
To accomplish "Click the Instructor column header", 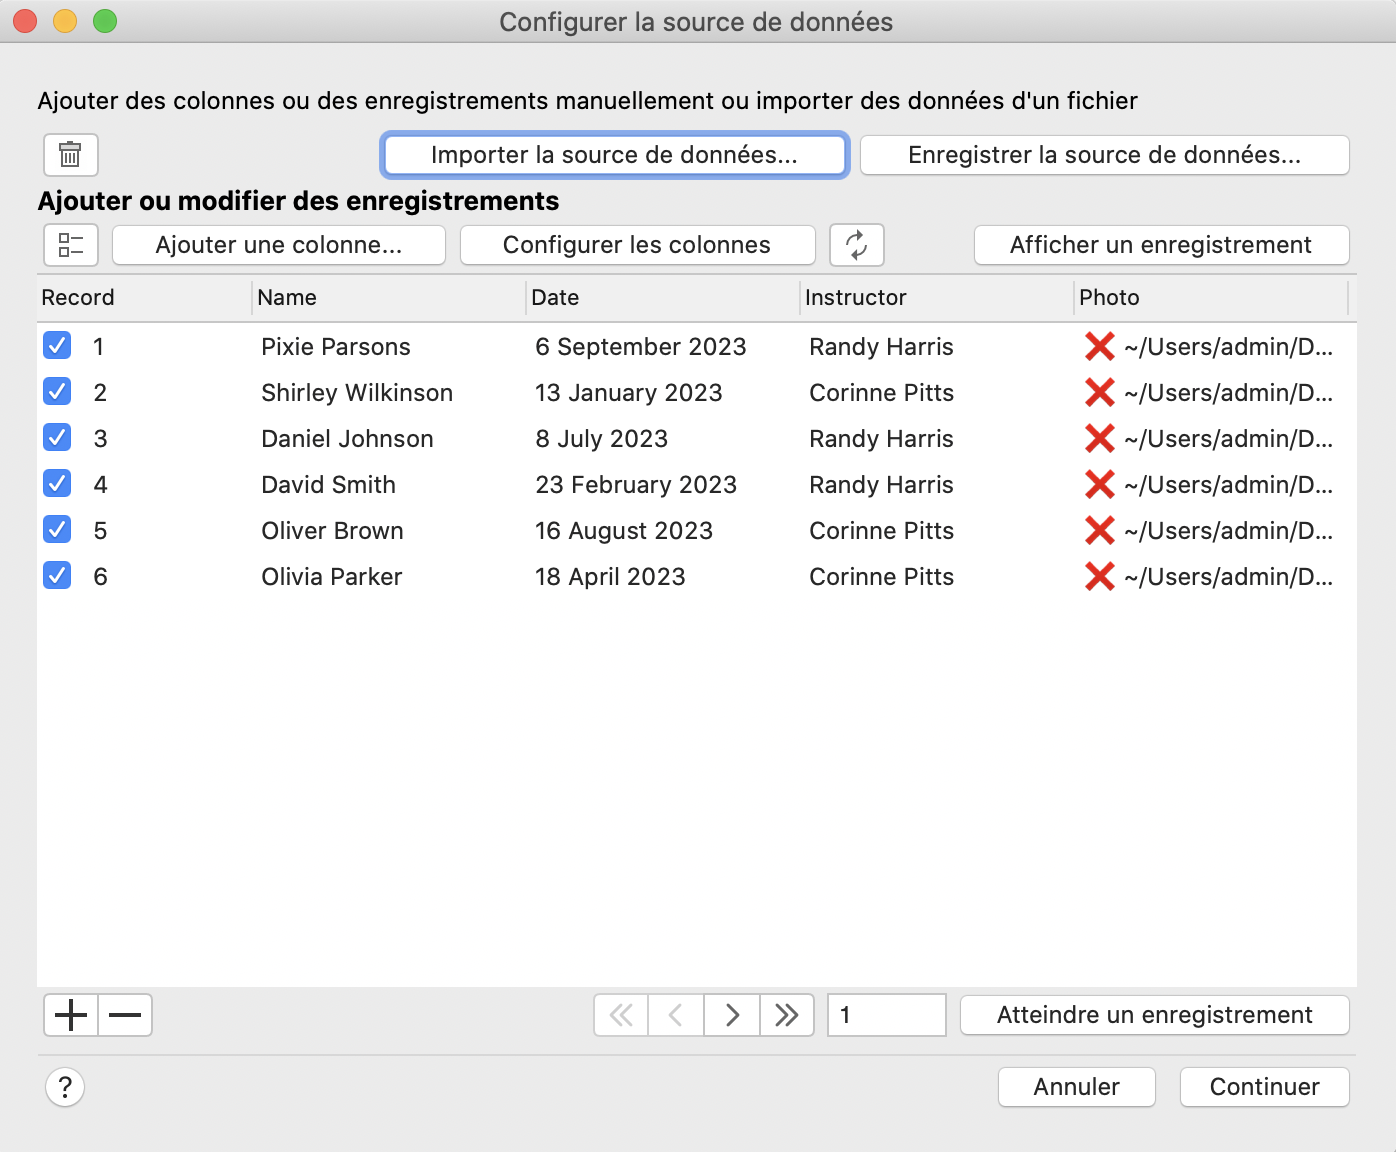I will (x=937, y=298).
